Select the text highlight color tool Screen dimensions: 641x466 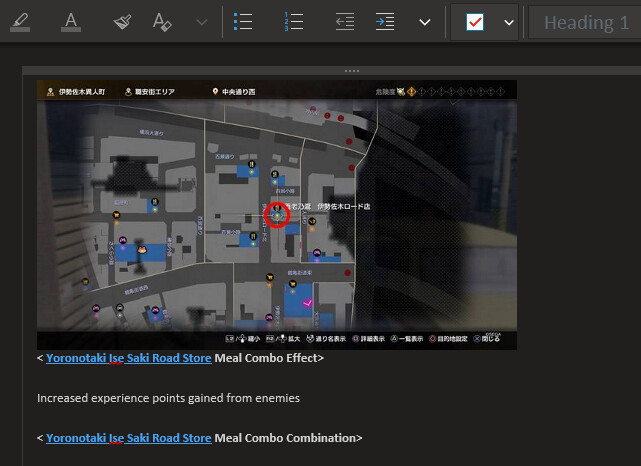coord(20,22)
